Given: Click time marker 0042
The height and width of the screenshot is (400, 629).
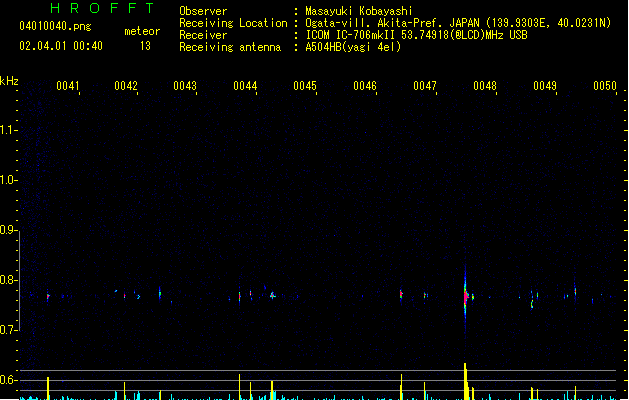Looking at the screenshot, I should [x=126, y=86].
